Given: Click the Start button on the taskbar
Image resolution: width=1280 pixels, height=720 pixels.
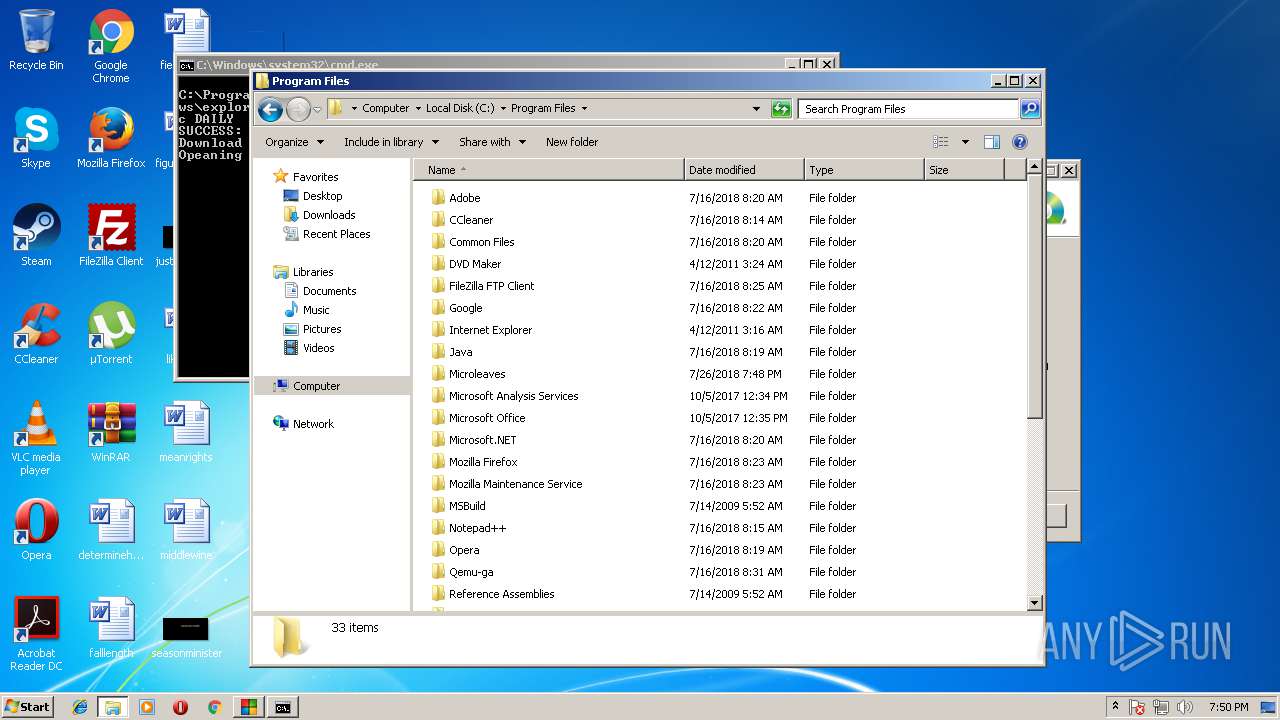Looking at the screenshot, I should 28,706.
